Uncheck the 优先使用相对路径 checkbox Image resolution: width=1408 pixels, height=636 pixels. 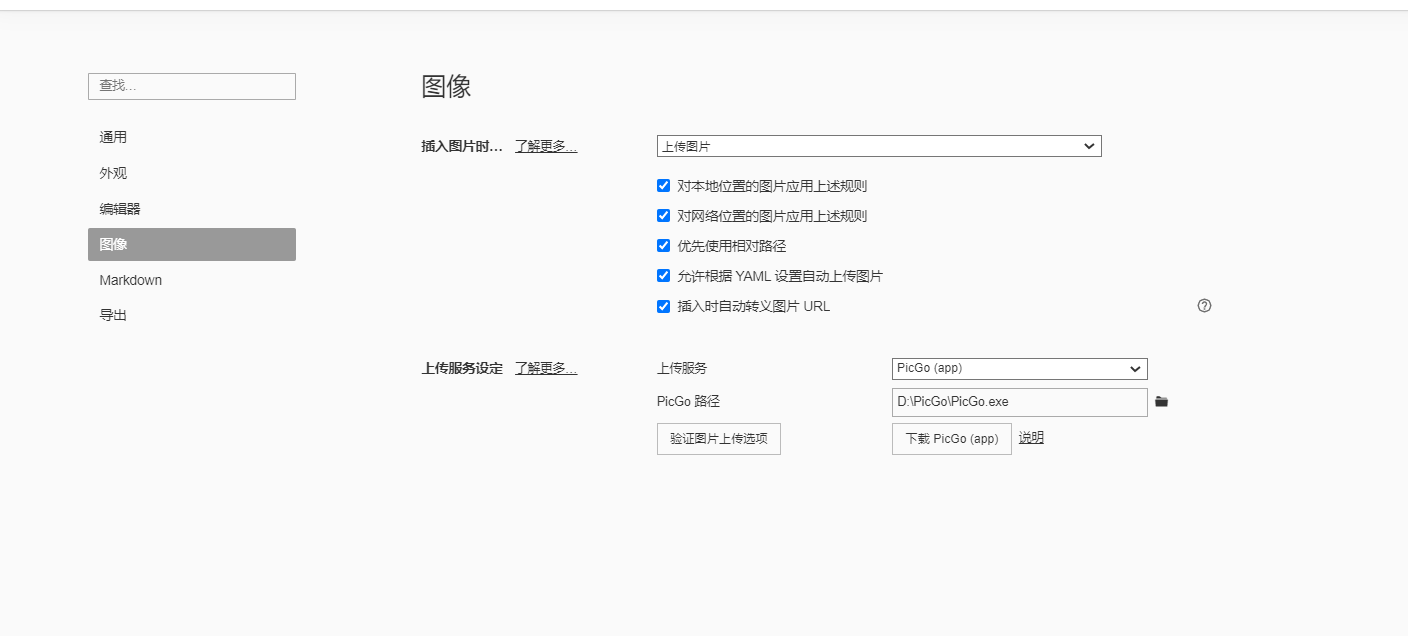663,246
